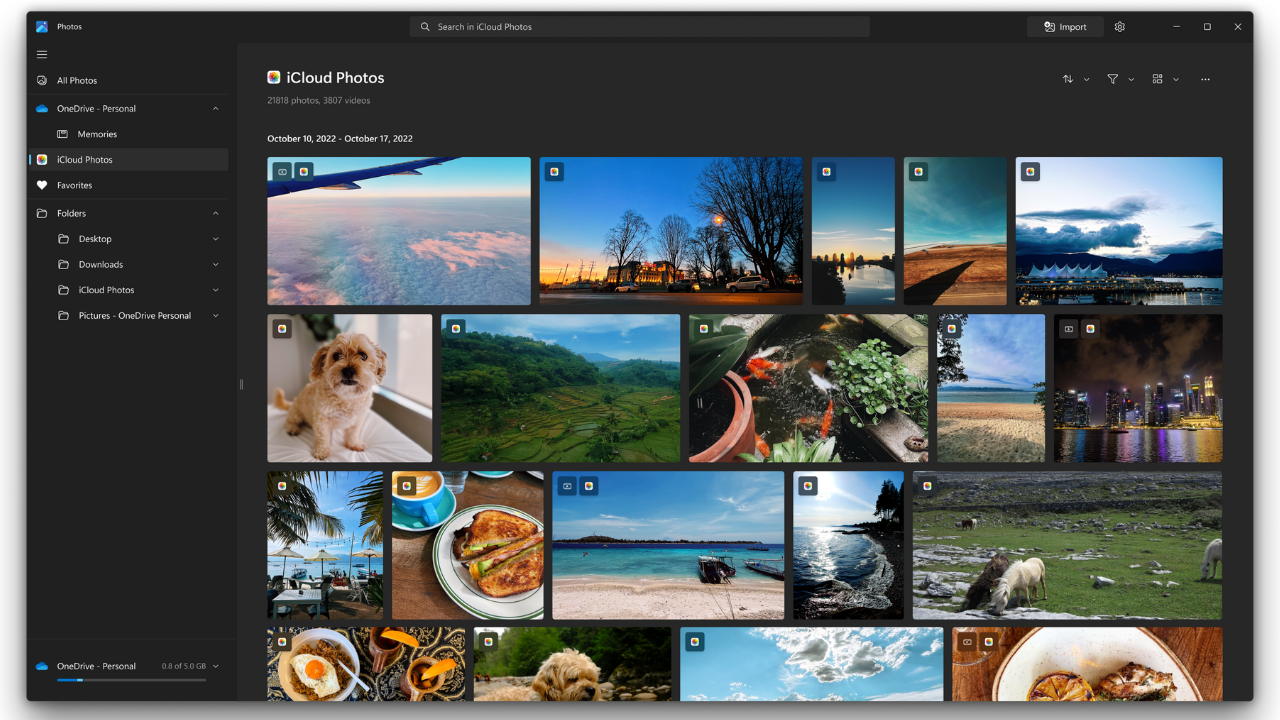Expand the filter dropdown chevron
The height and width of the screenshot is (720, 1280).
1131,79
